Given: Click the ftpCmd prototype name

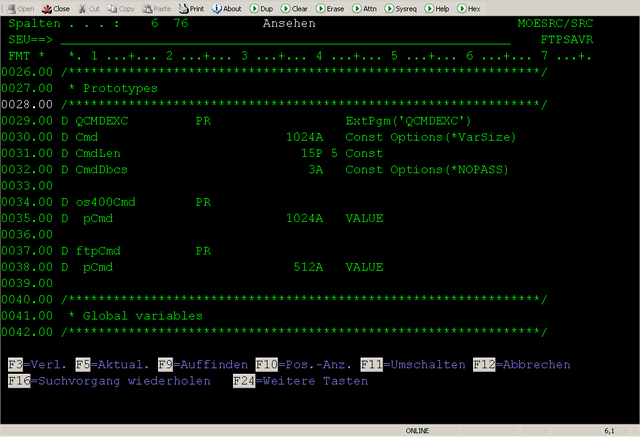Looking at the screenshot, I should 98,251.
